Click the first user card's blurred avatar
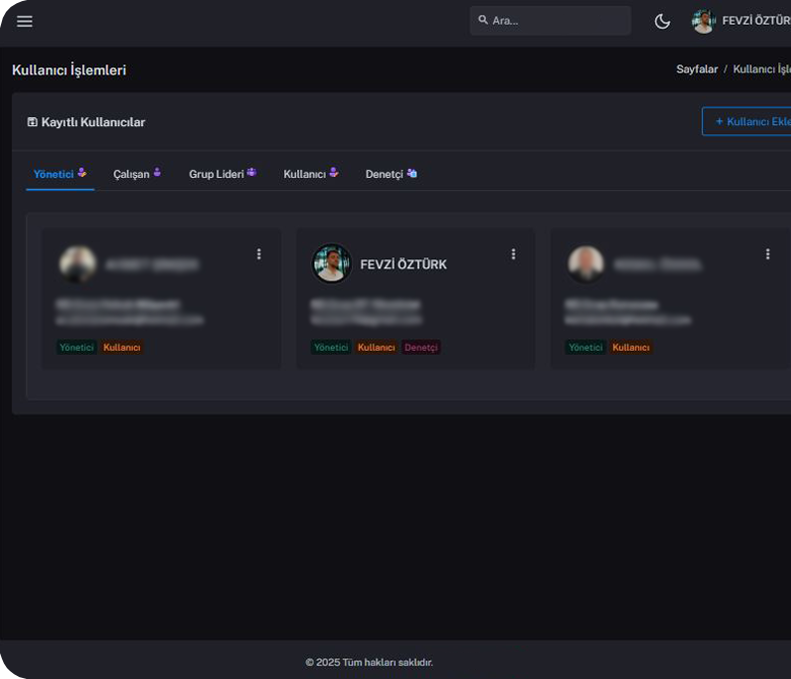 point(77,264)
